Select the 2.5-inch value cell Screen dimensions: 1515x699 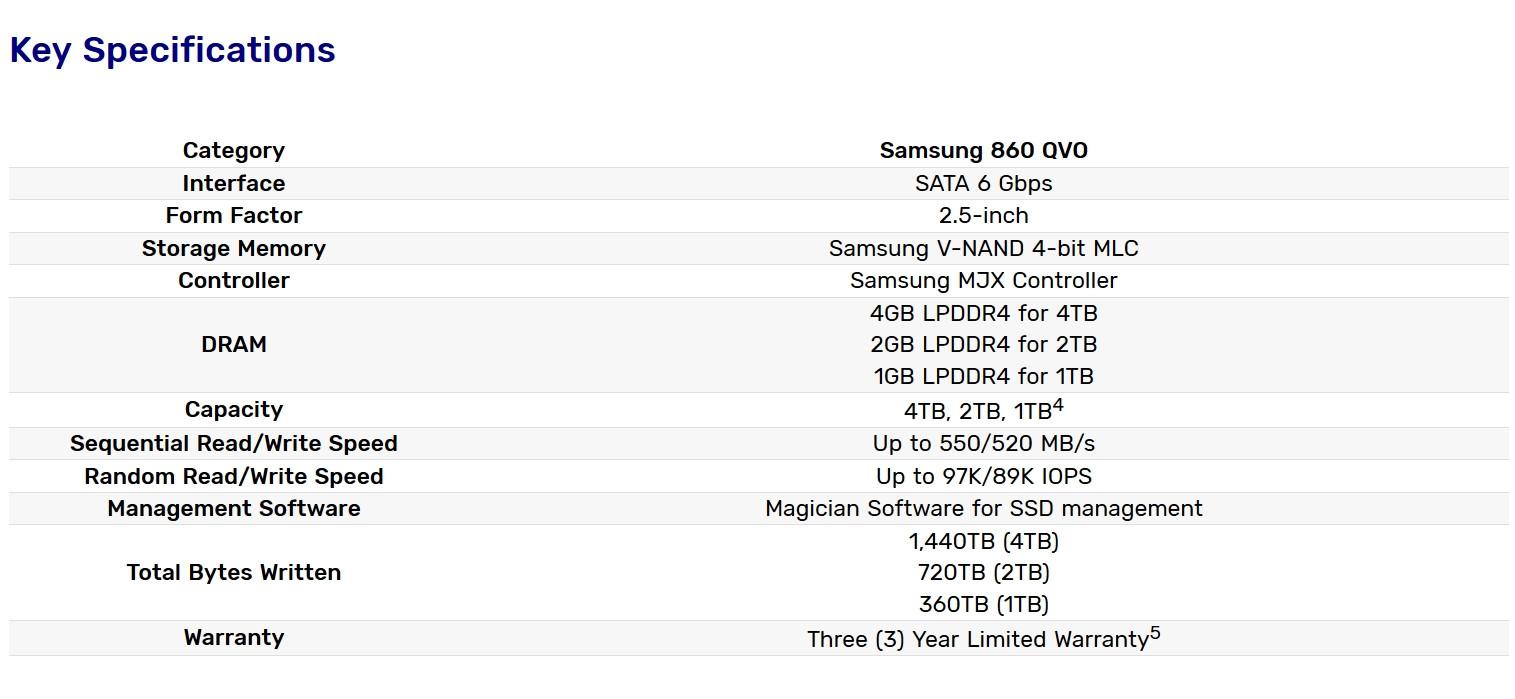coord(983,216)
